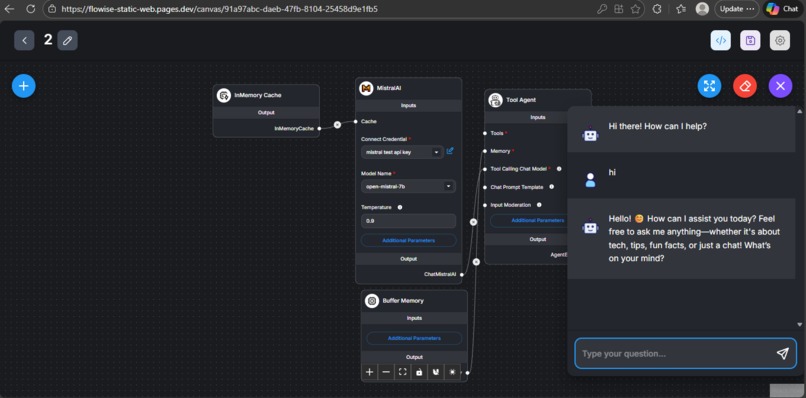This screenshot has height=398, width=806.
Task: Click the InMemoryCache output anchor
Action: 319,129
